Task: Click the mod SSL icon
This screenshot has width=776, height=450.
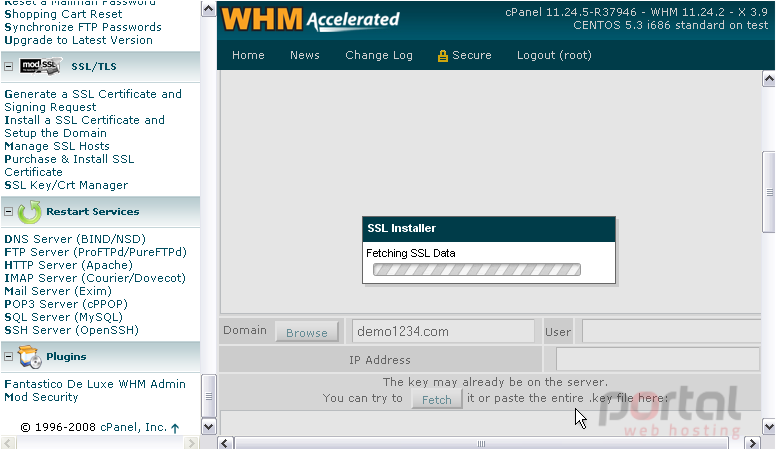Action: click(x=40, y=66)
